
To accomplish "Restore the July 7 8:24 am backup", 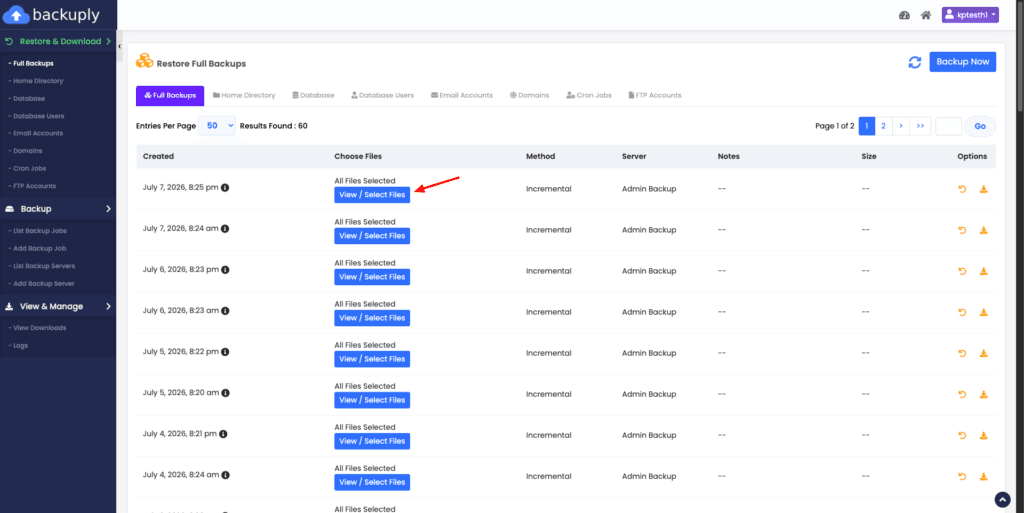I will point(962,230).
